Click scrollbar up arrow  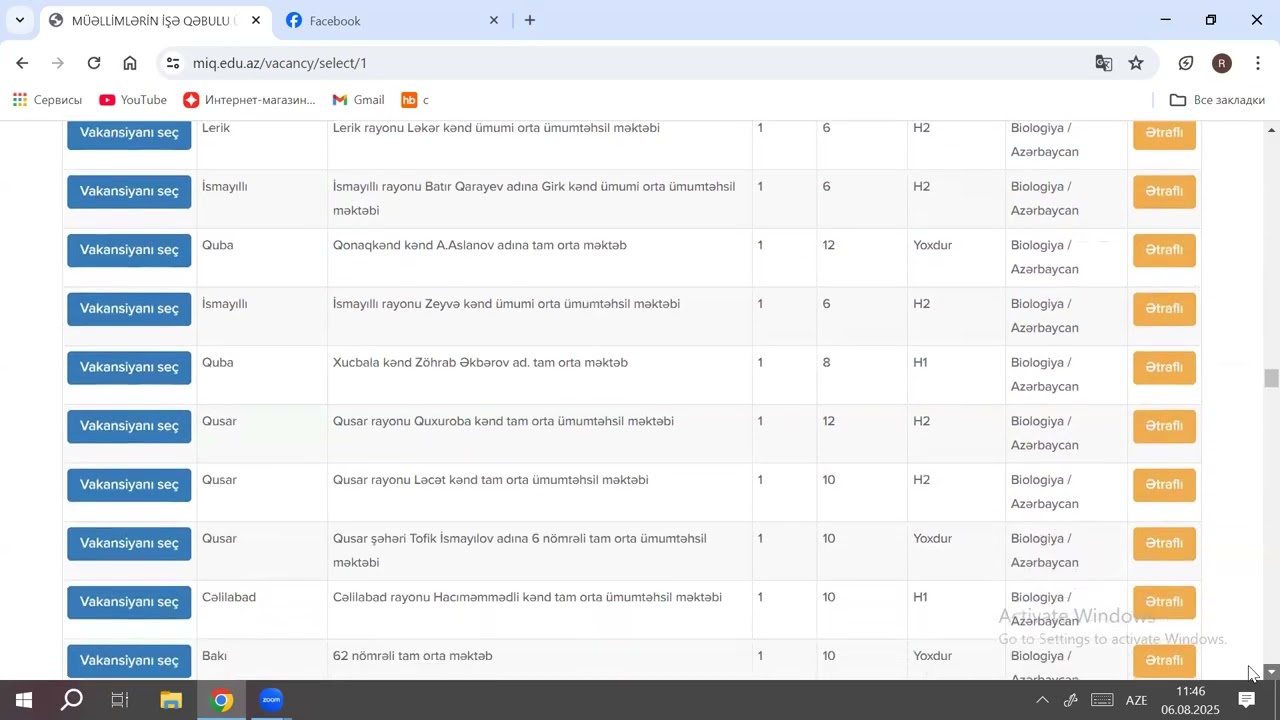tap(1271, 129)
